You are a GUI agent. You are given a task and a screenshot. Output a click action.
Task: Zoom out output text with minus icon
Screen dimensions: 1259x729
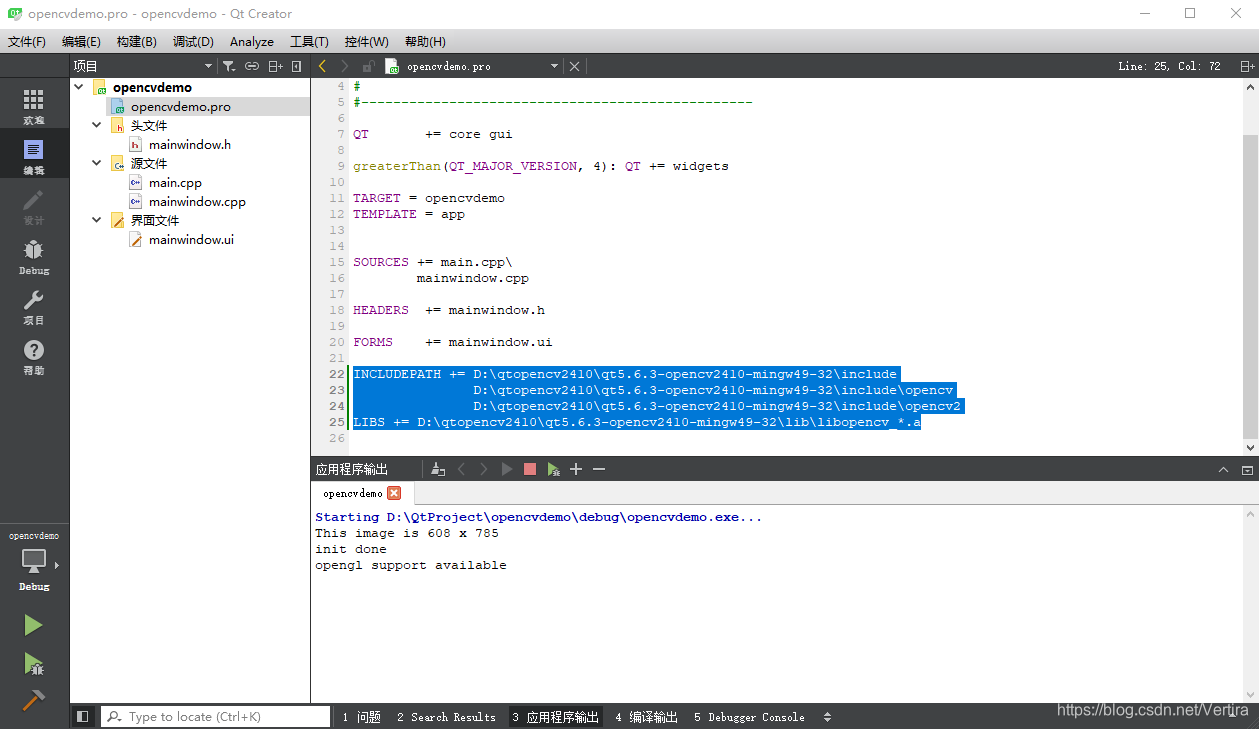click(599, 469)
